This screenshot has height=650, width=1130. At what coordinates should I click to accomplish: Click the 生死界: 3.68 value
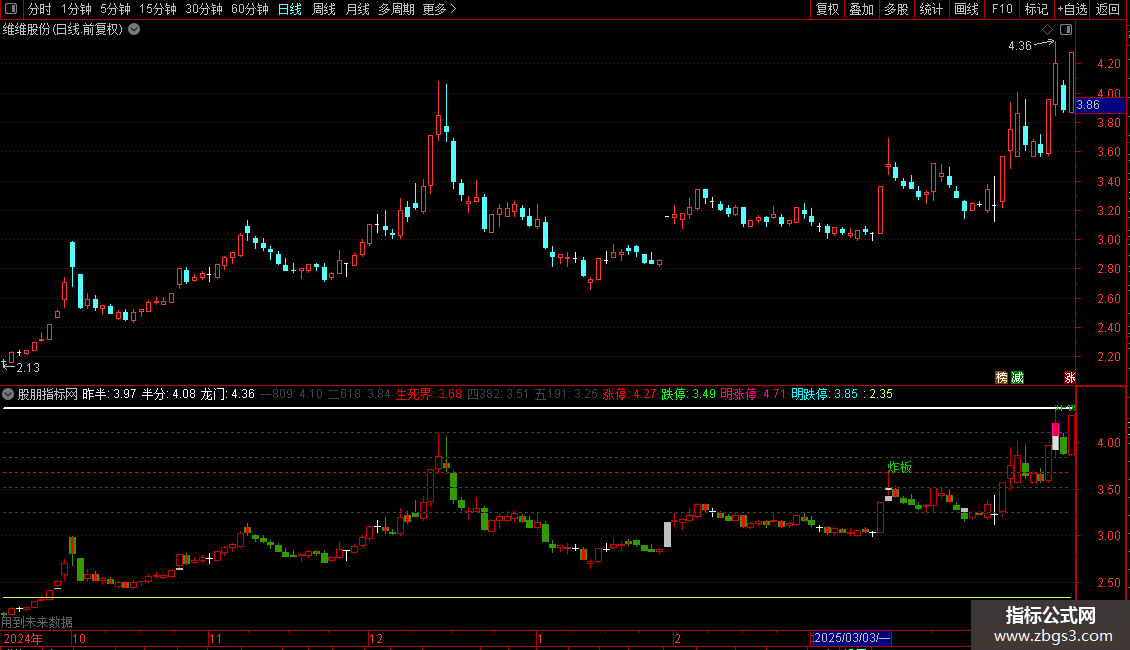click(x=429, y=394)
